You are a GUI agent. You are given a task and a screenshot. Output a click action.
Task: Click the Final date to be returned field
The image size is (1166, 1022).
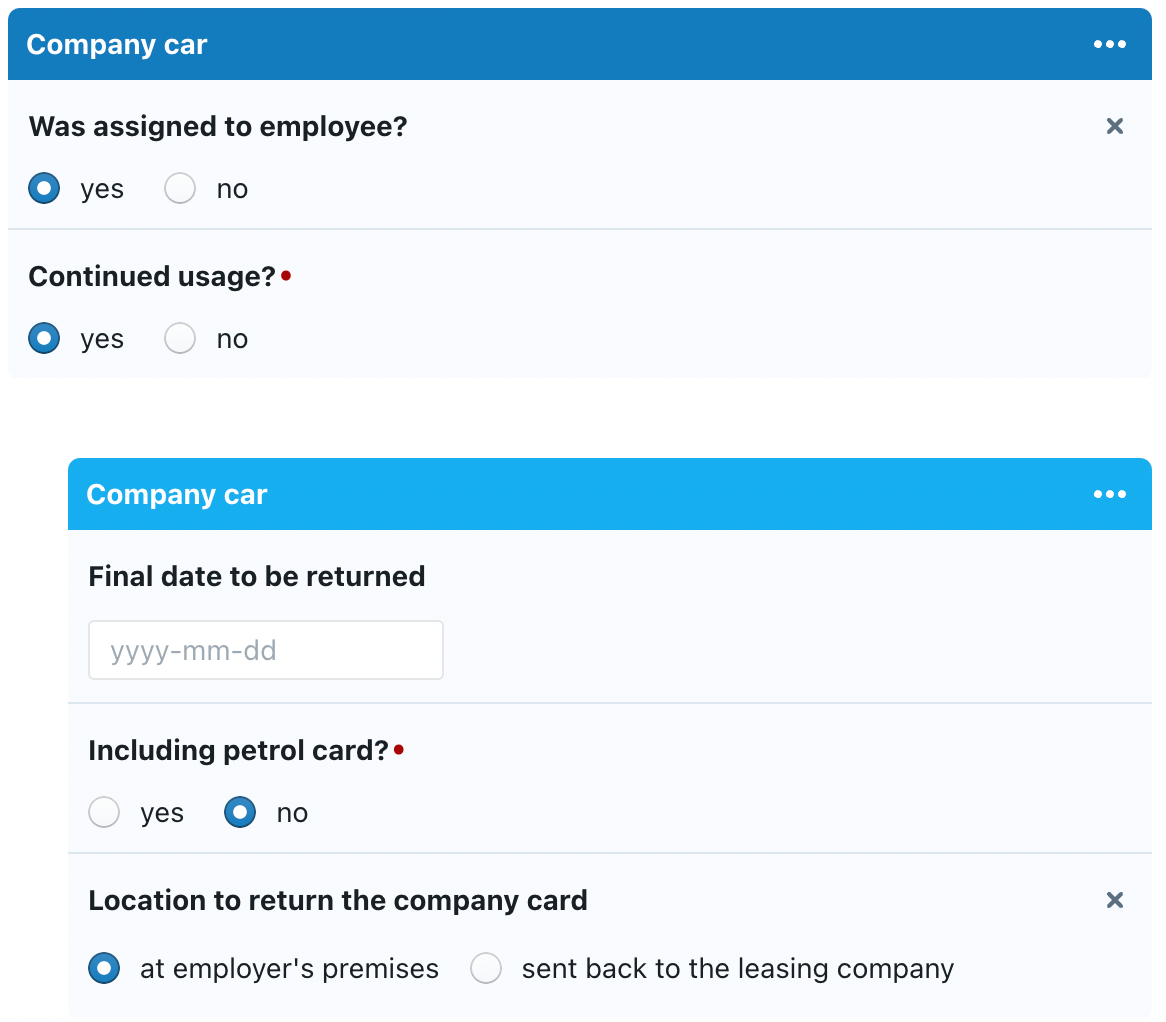click(x=265, y=651)
